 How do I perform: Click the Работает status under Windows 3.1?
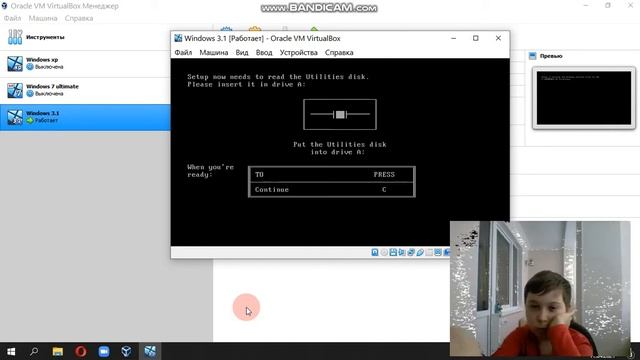point(46,120)
